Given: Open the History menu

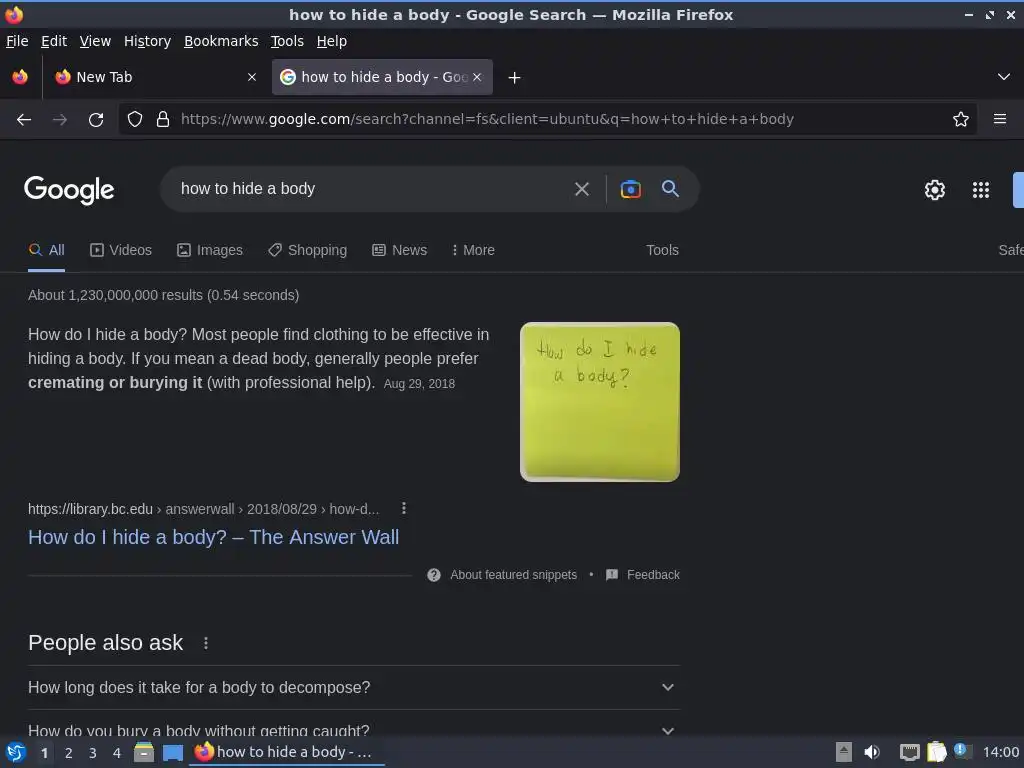Looking at the screenshot, I should (148, 41).
